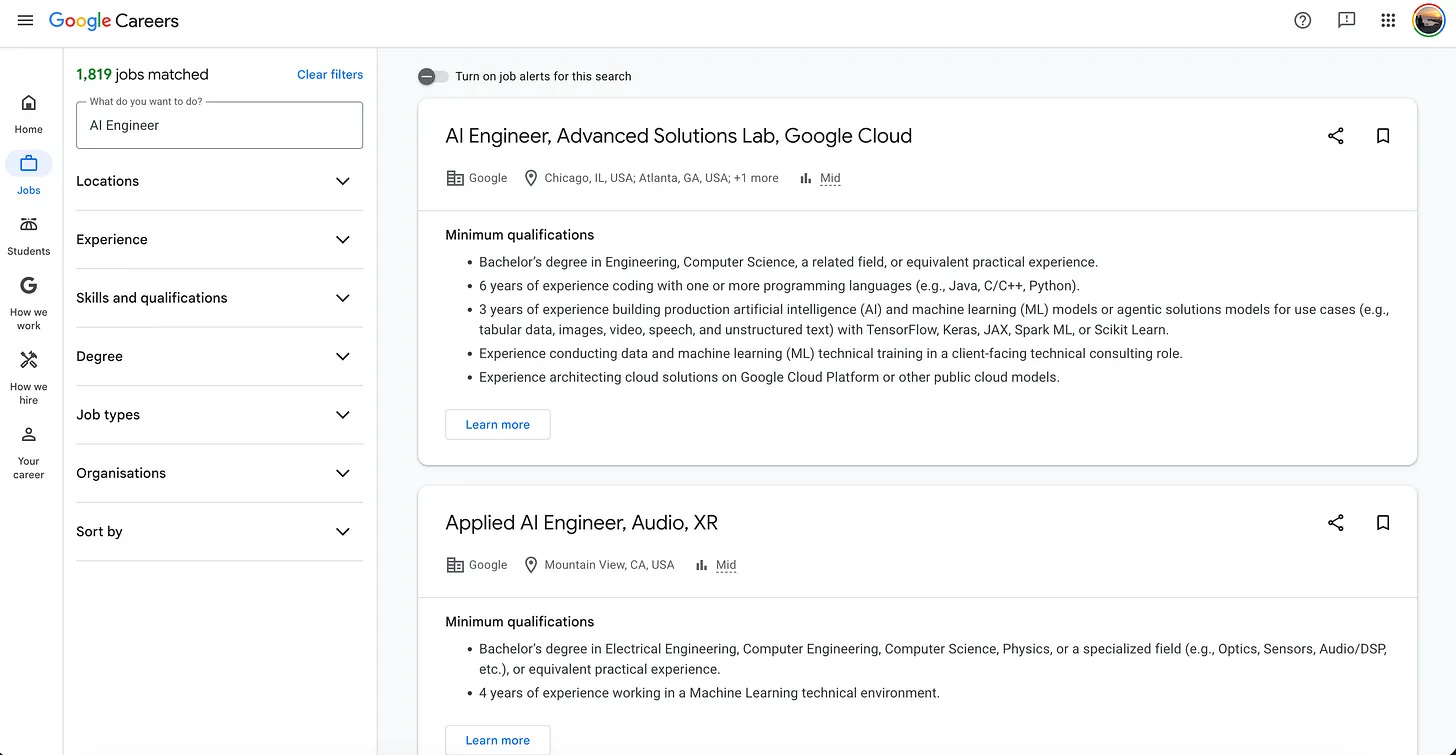Screen dimensions: 1456x755
Task: Click the Mid level label on Applied AI job
Action: point(726,565)
